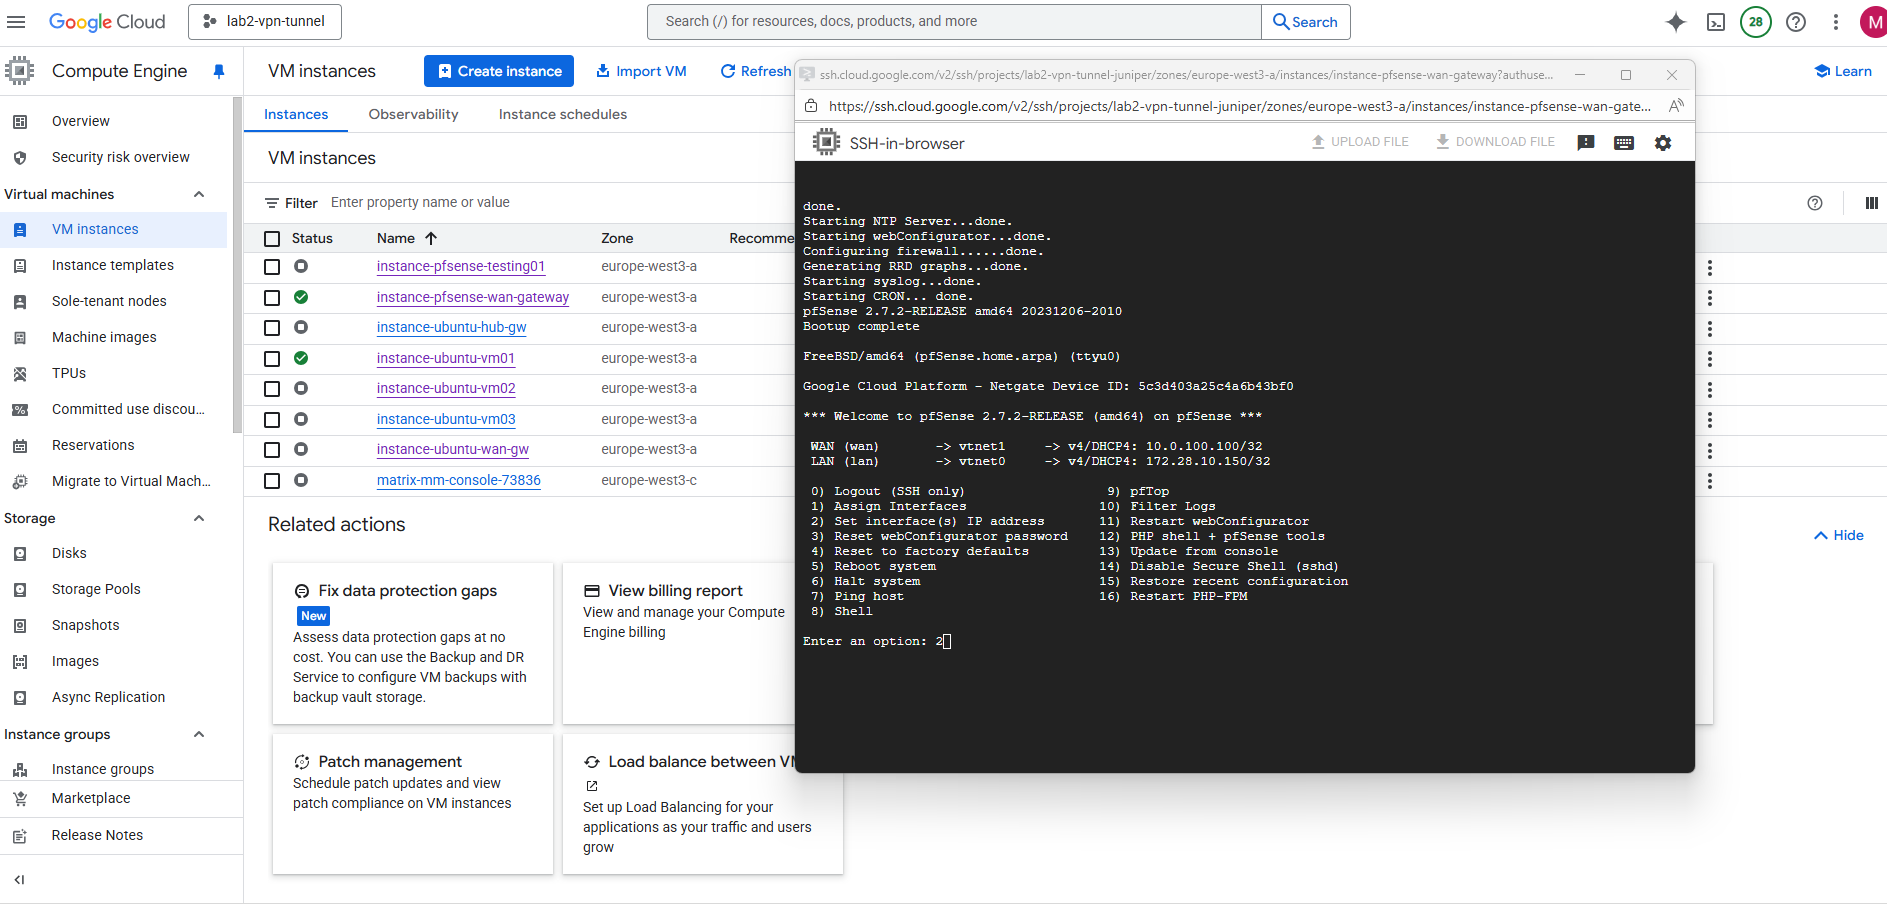Viewport: 1887px width, 904px height.
Task: Activate Cloud Shell terminal icon
Action: (1716, 22)
